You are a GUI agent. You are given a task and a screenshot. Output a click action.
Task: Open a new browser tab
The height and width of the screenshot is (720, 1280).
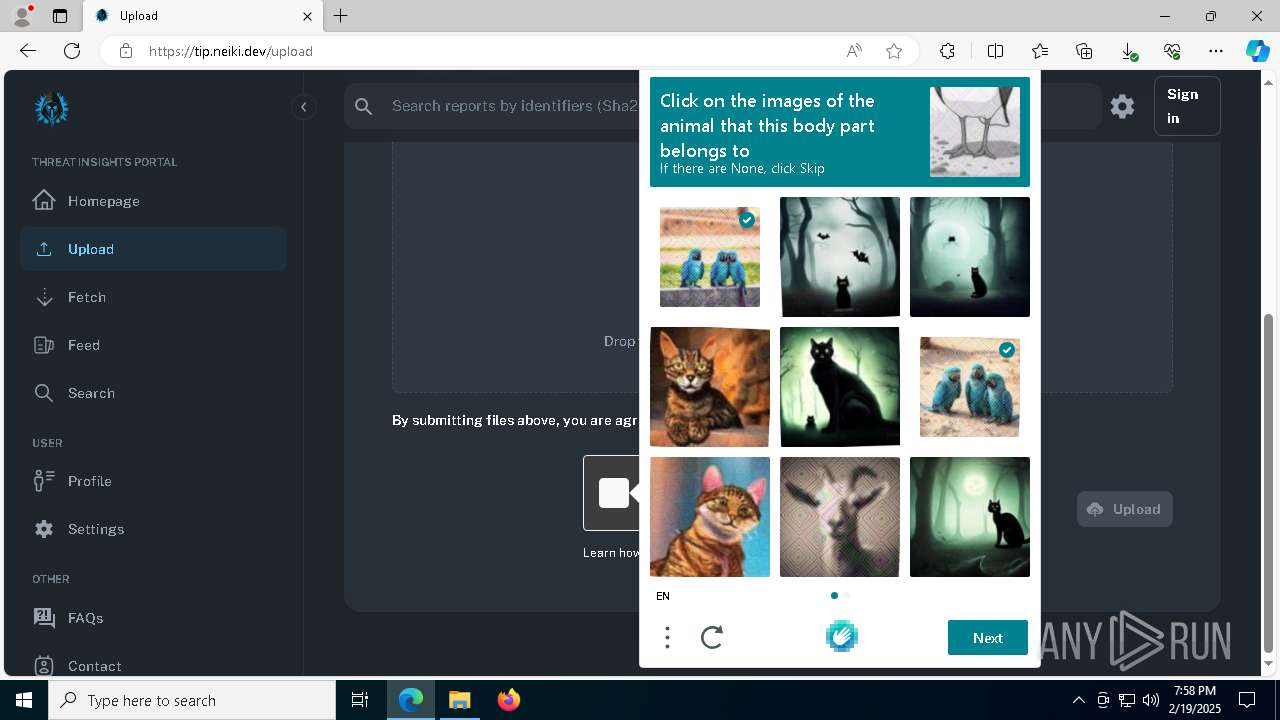click(x=340, y=16)
